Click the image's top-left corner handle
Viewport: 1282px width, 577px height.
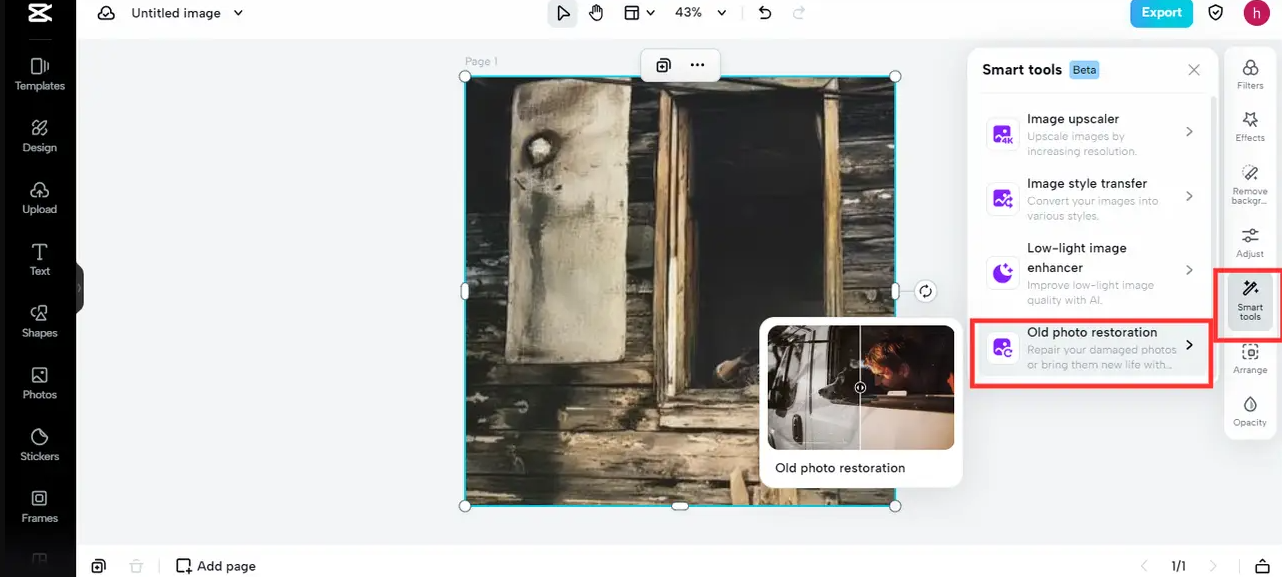click(465, 76)
